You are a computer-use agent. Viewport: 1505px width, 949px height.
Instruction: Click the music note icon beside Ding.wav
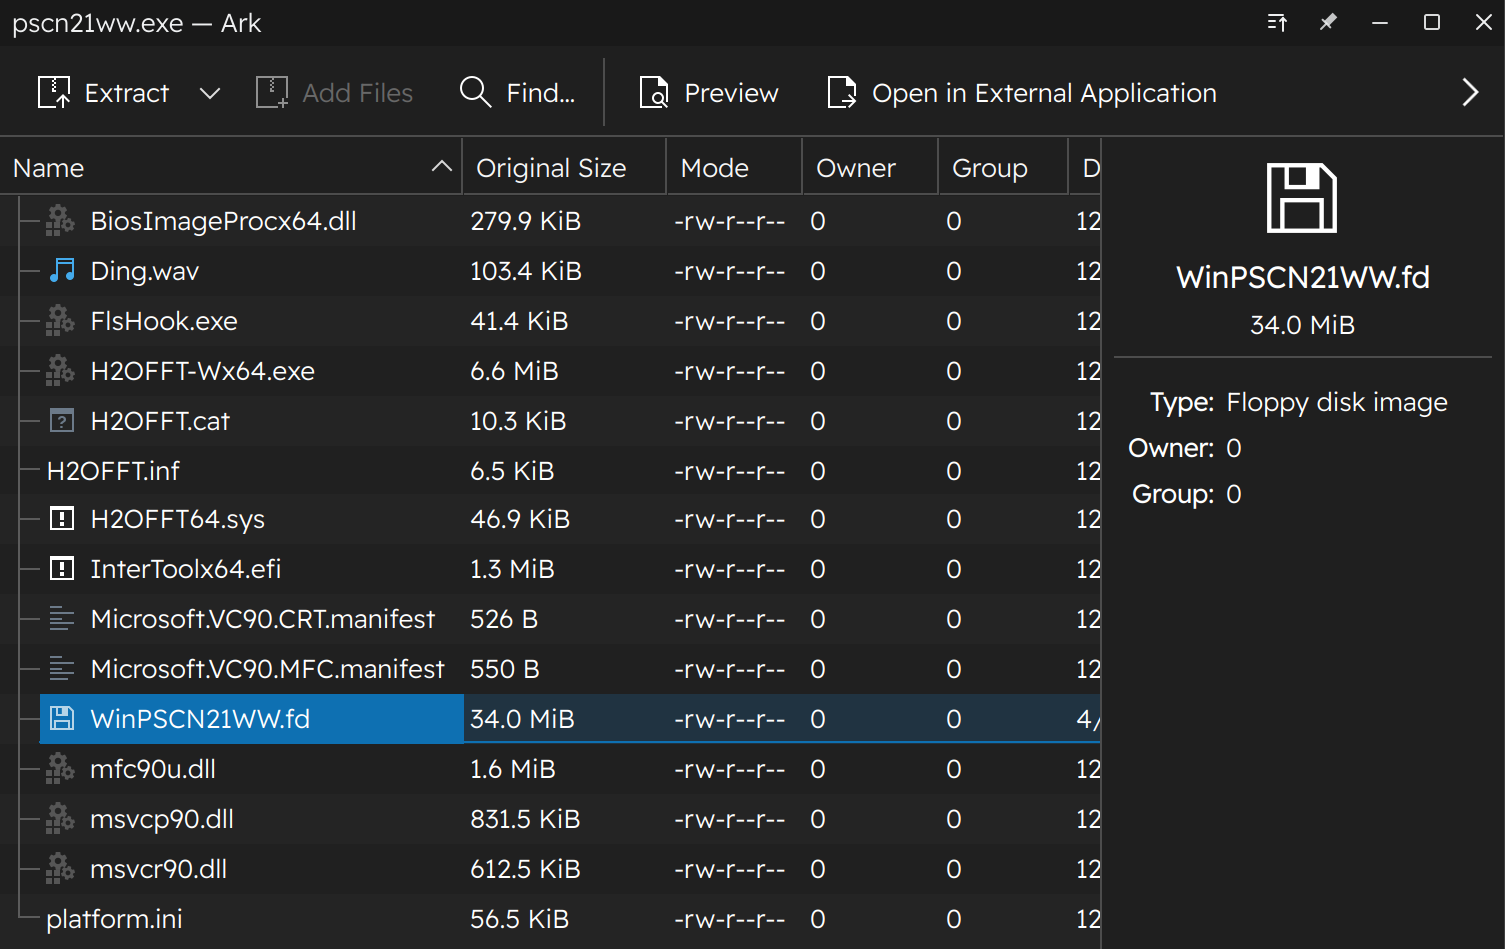coord(62,271)
